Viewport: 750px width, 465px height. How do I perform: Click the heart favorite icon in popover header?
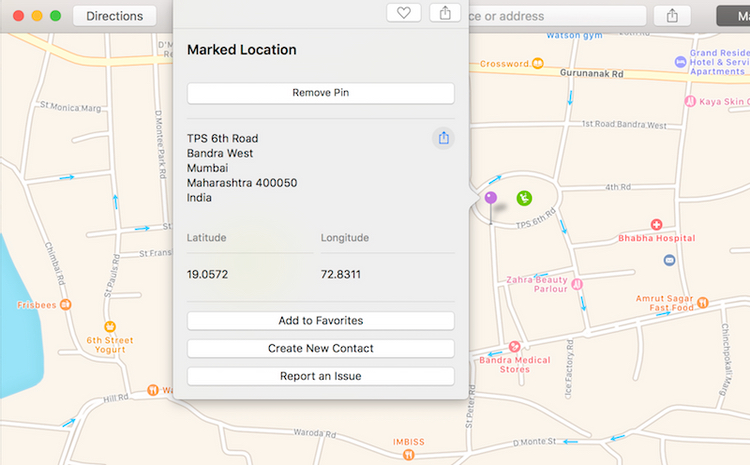point(403,13)
